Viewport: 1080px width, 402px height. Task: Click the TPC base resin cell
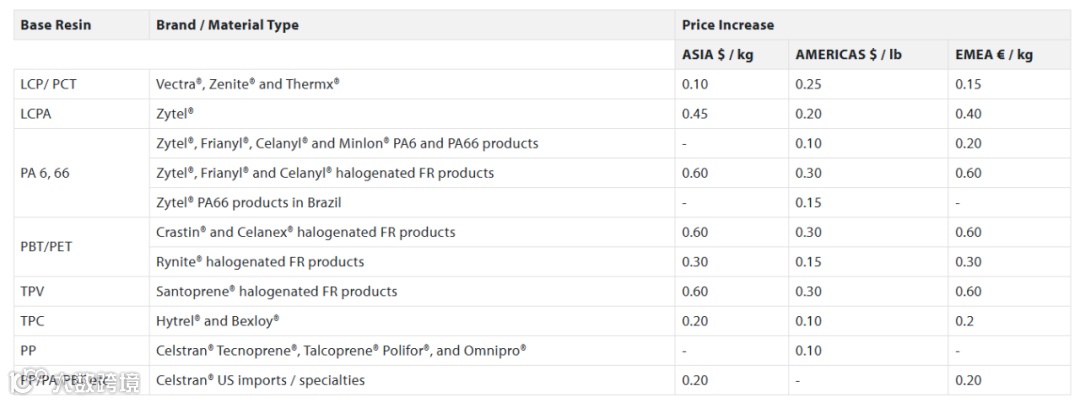pos(33,321)
